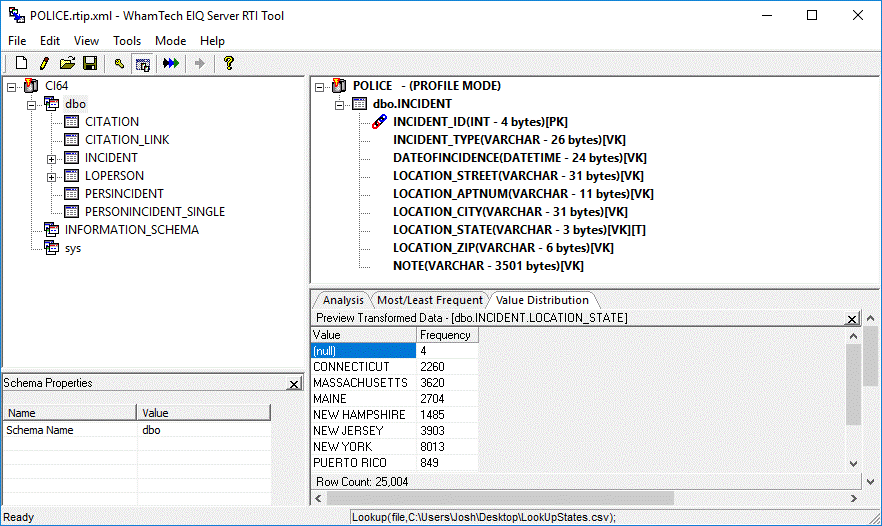Click the gray single arrow toolbar icon
This screenshot has width=882, height=526.
(199, 63)
